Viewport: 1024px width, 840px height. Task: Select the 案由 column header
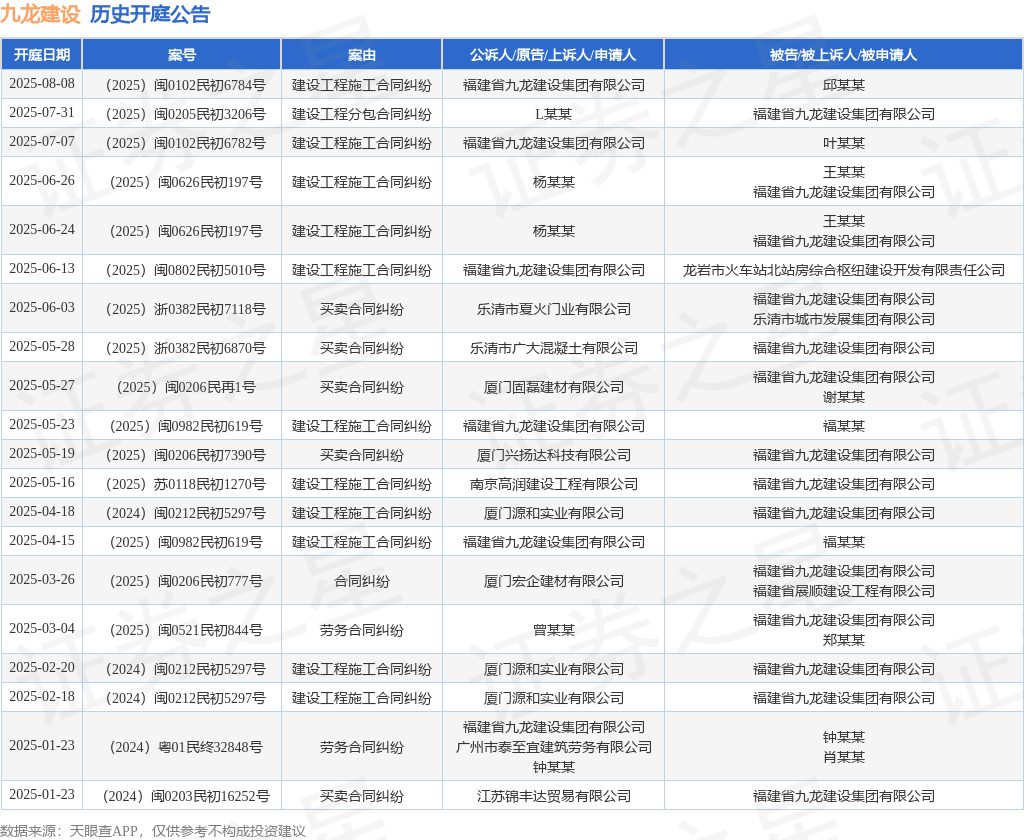(362, 55)
